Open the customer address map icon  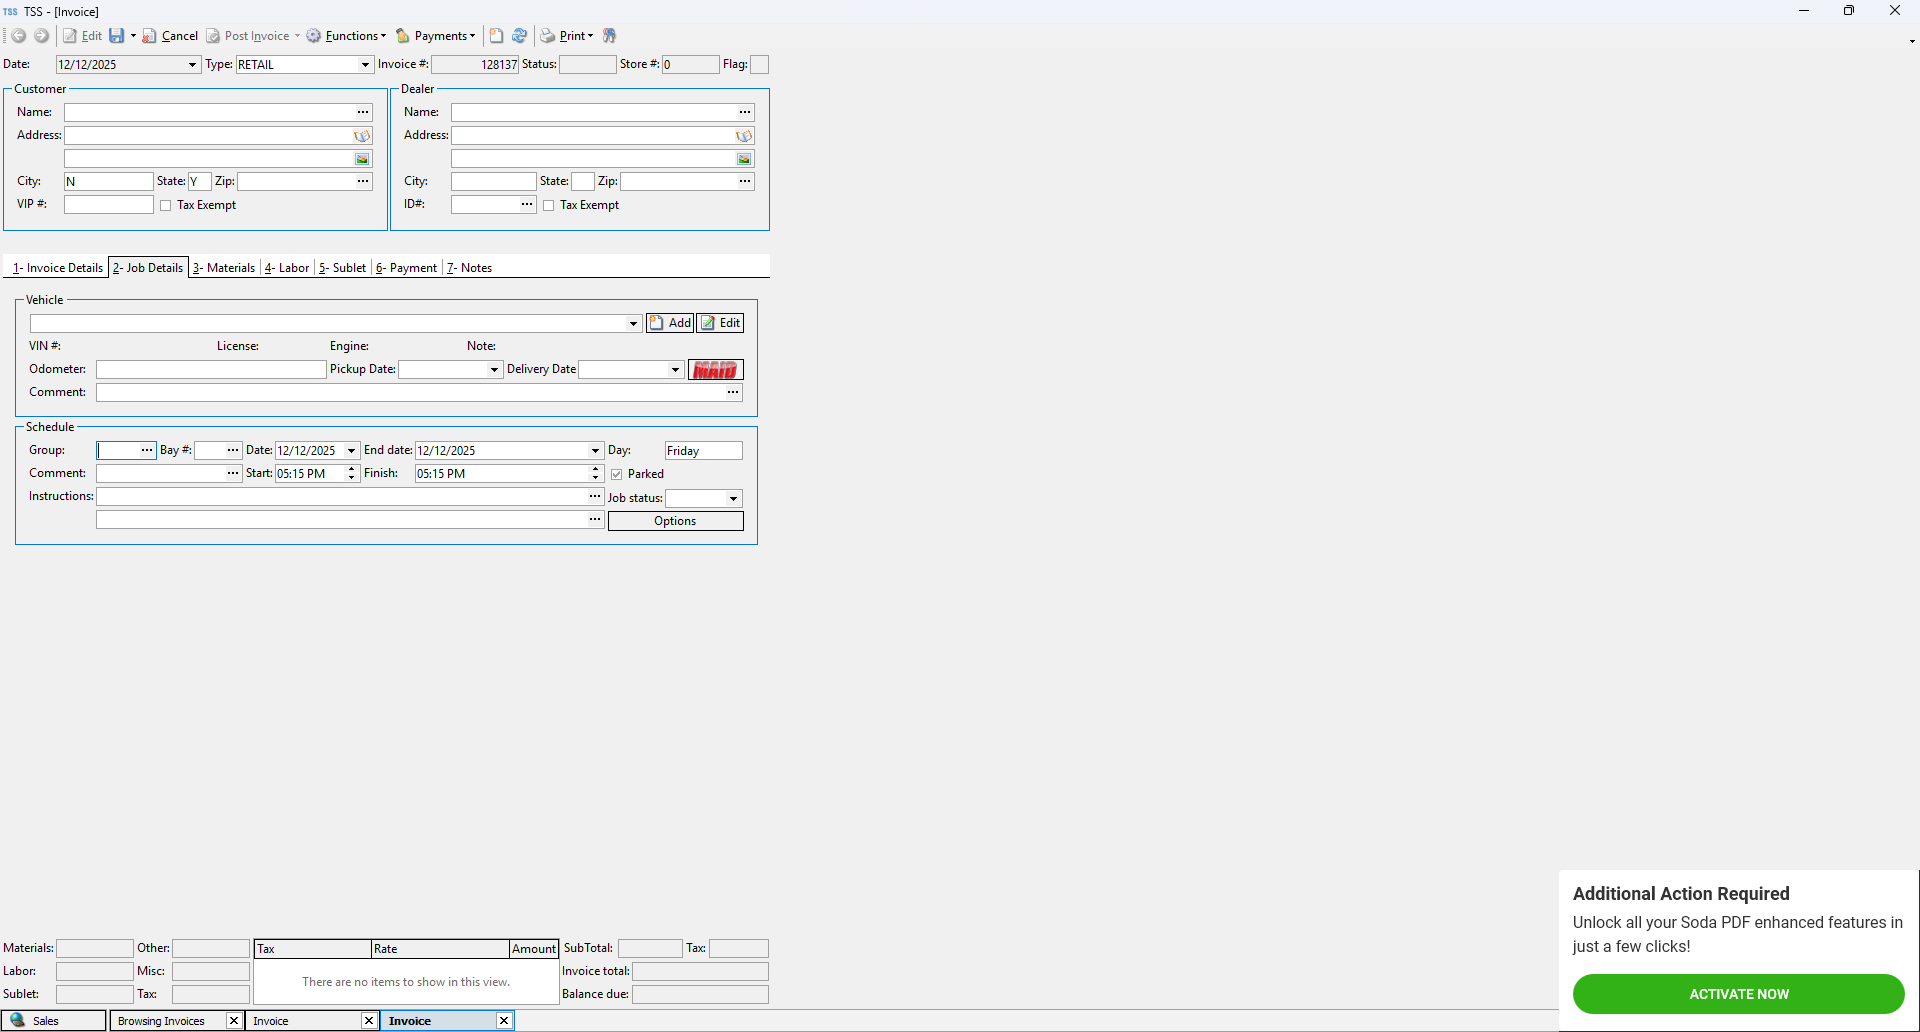(x=362, y=136)
